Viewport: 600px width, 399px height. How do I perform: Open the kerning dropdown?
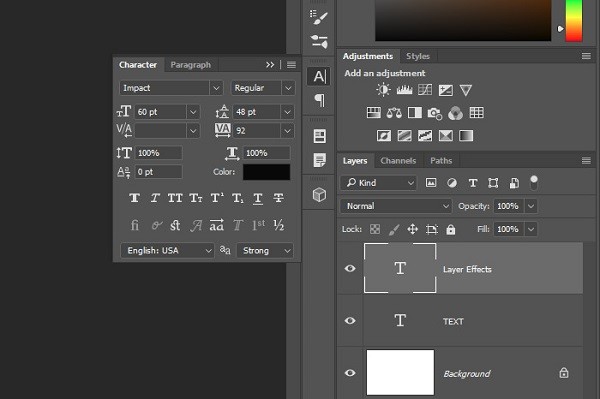193,131
